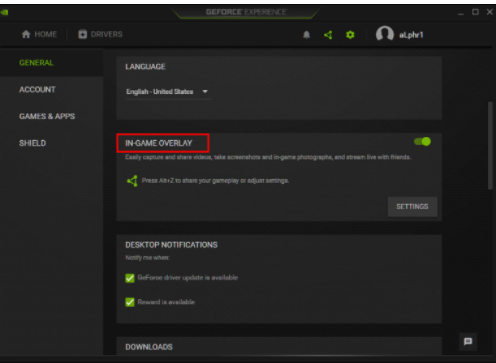This screenshot has height=363, width=496.
Task: Click the language dropdown arrow
Action: (205, 91)
